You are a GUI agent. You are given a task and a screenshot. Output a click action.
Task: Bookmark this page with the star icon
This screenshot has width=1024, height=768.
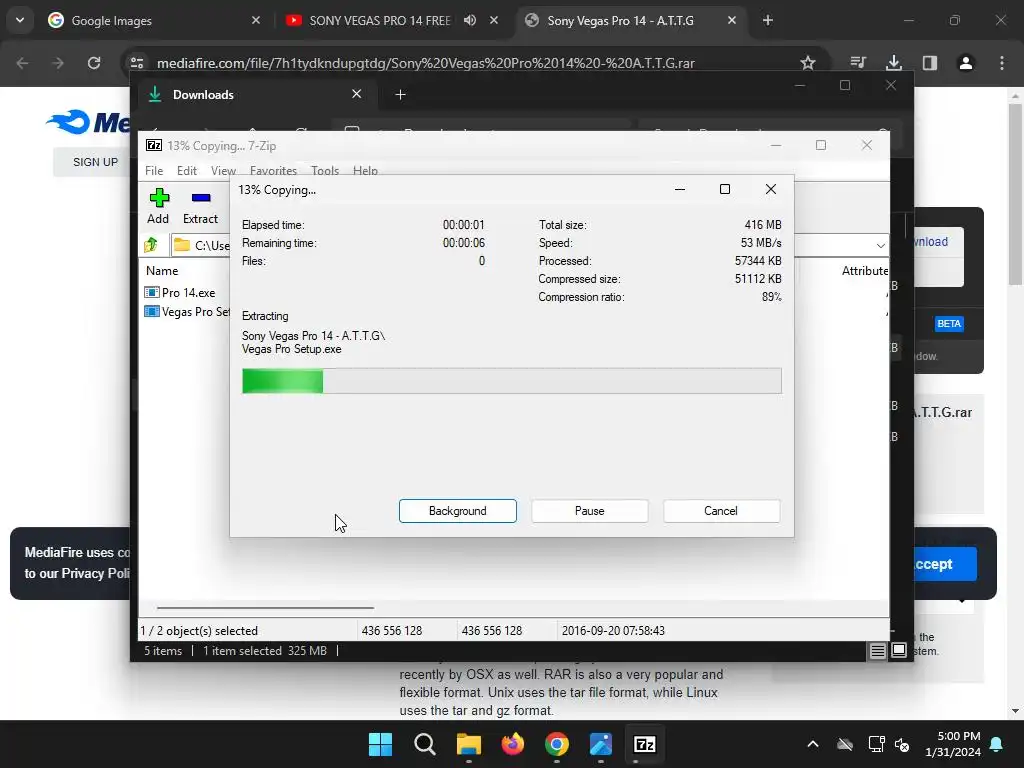(x=808, y=63)
